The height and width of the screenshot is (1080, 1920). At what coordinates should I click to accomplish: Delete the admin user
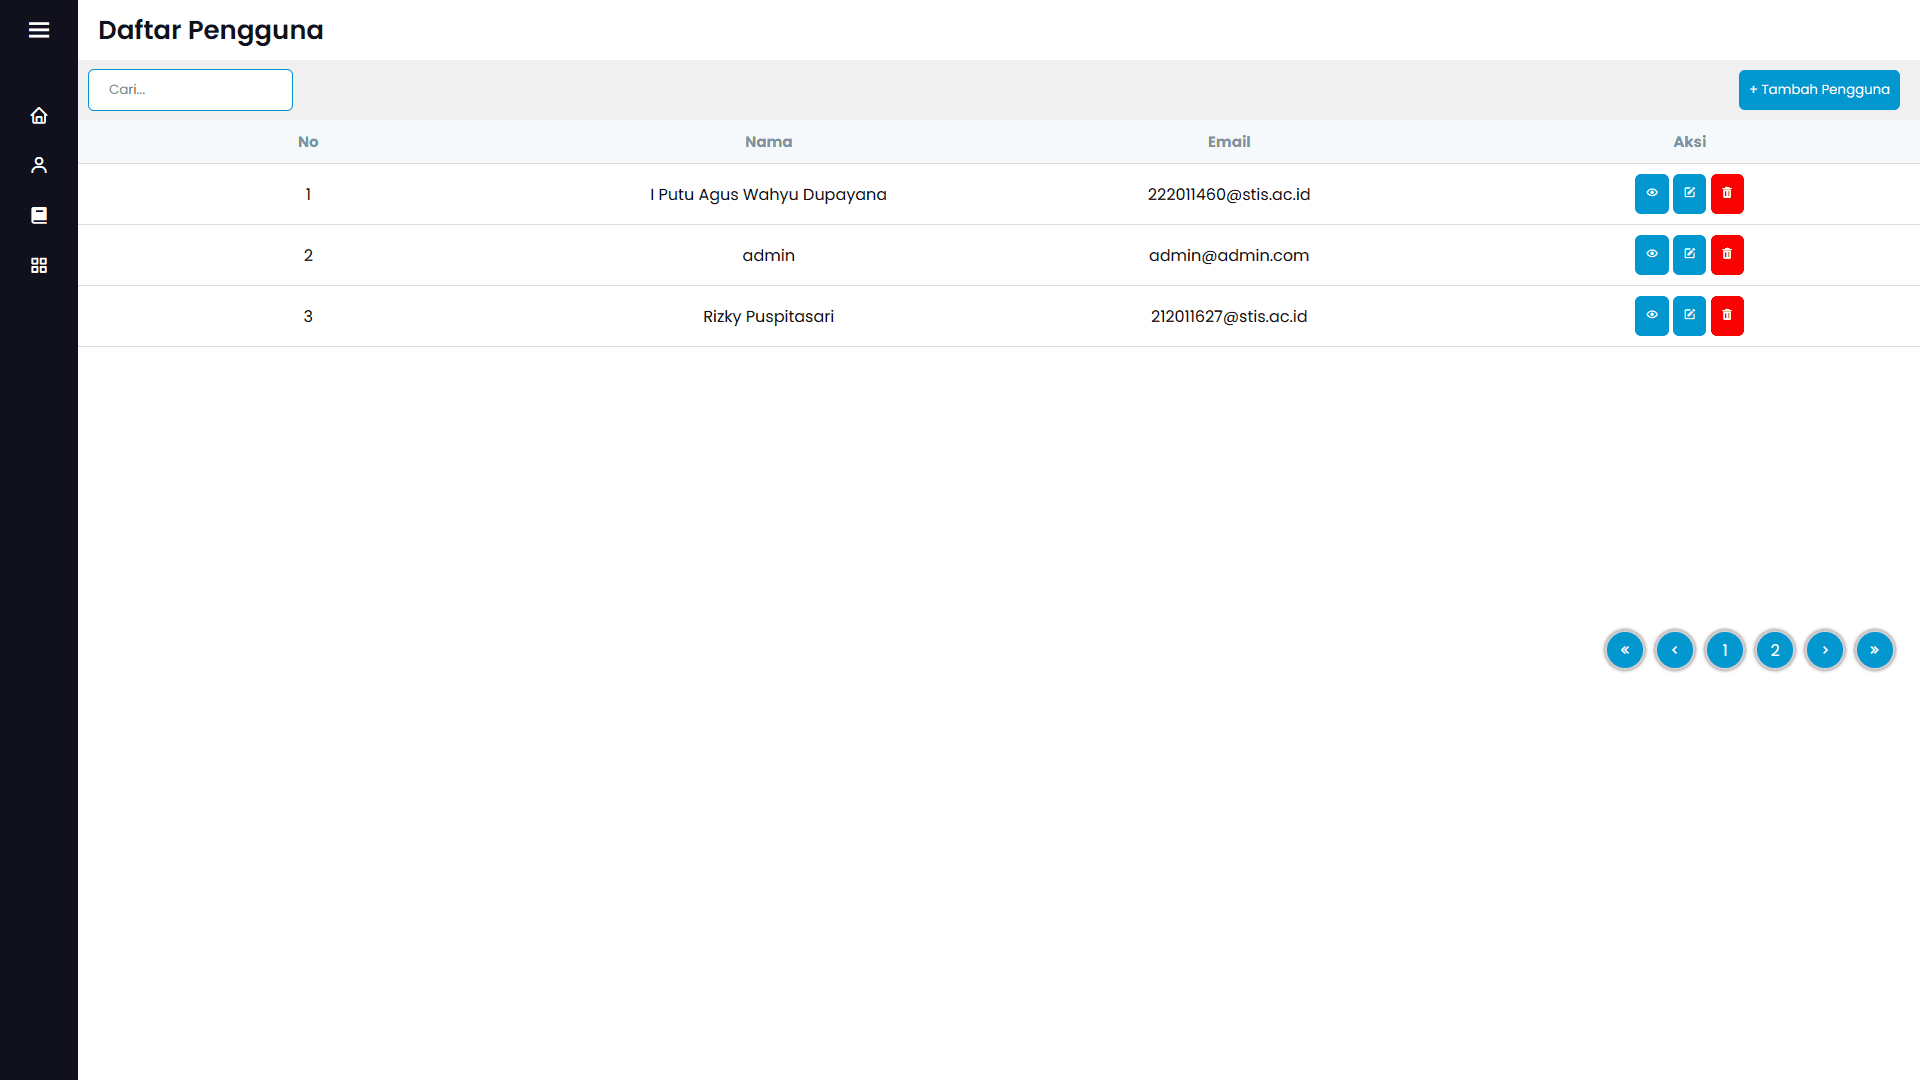point(1727,255)
